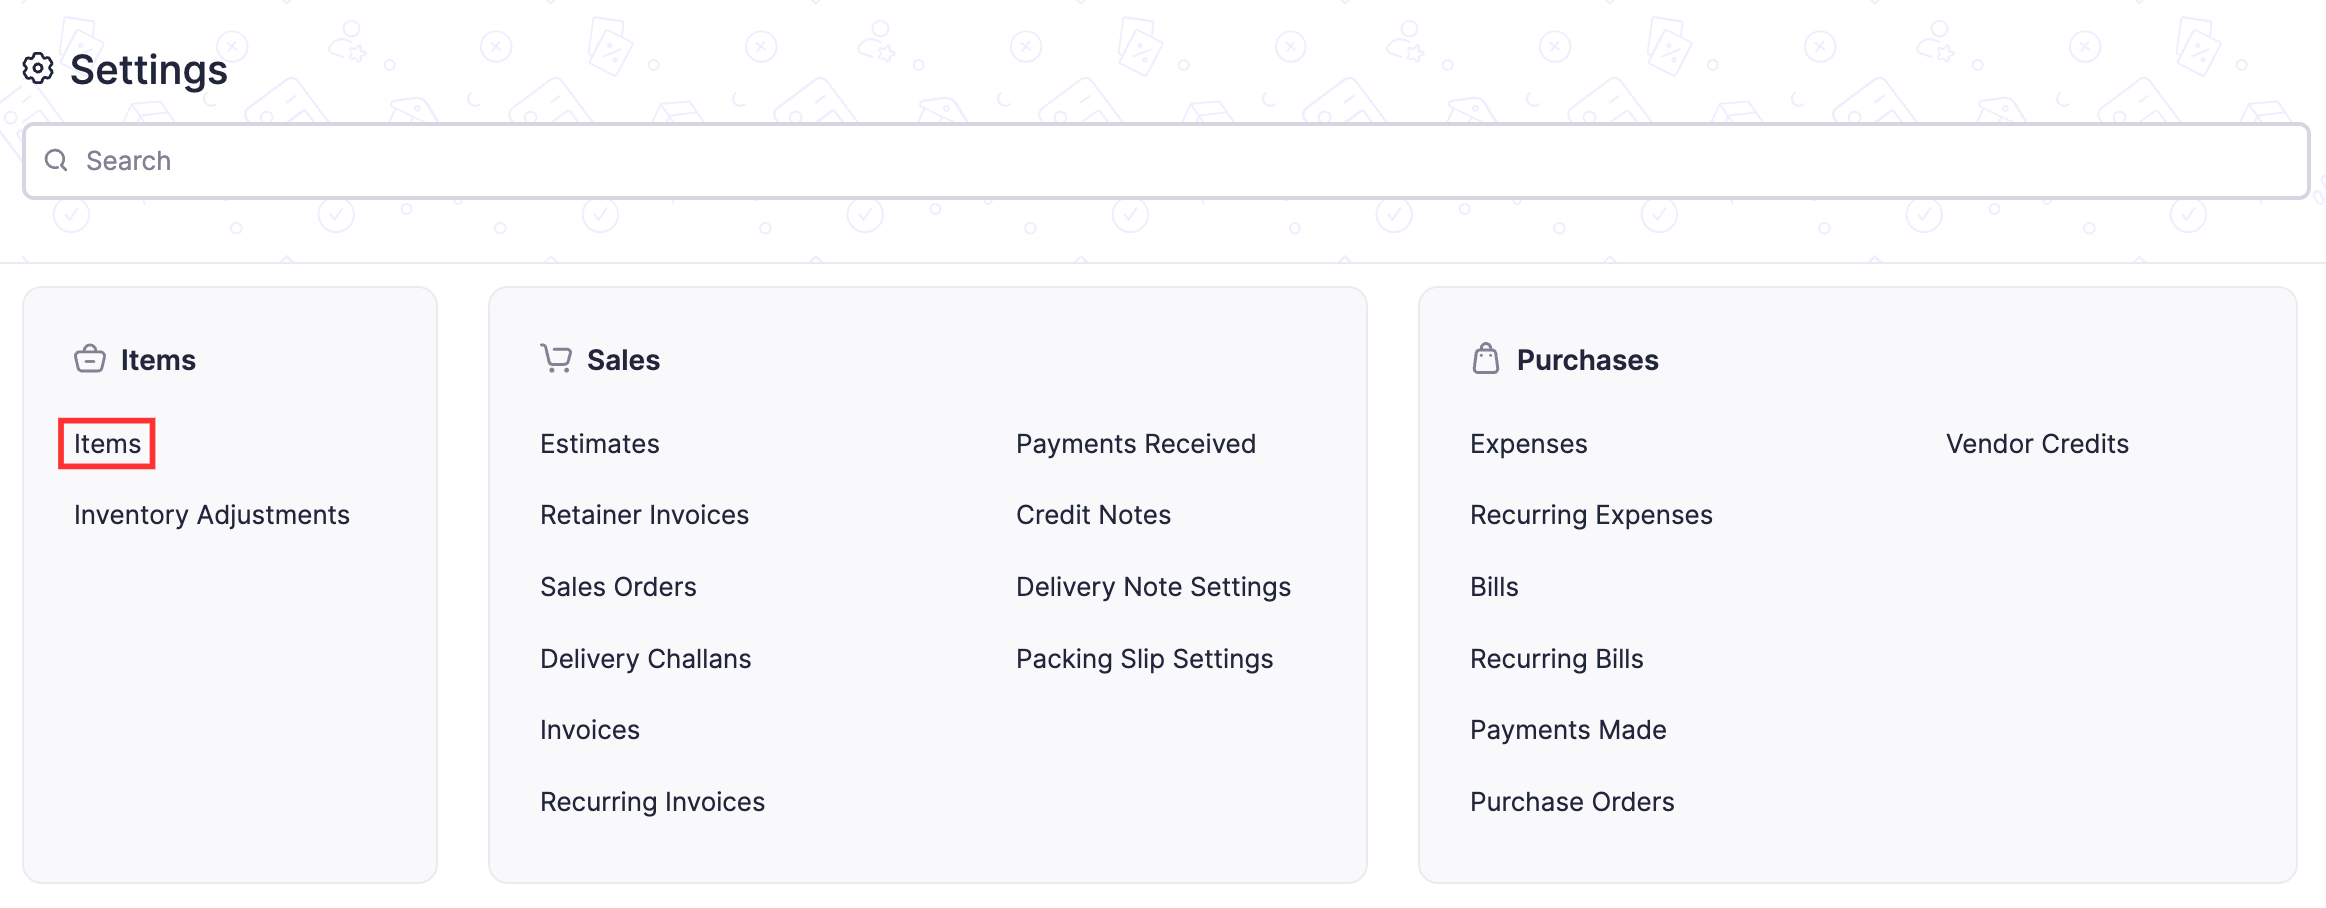Open Invoices settings
This screenshot has height=908, width=2326.
coord(589,729)
